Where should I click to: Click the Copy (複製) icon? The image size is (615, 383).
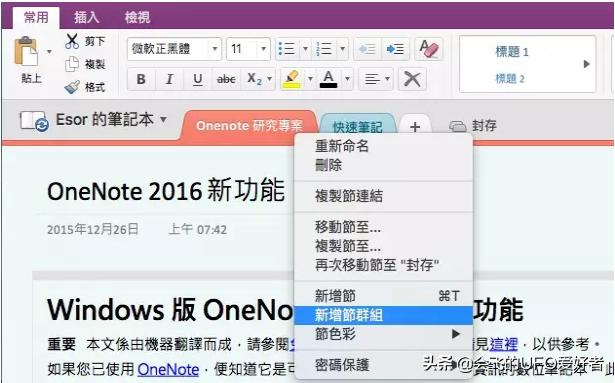[72, 64]
